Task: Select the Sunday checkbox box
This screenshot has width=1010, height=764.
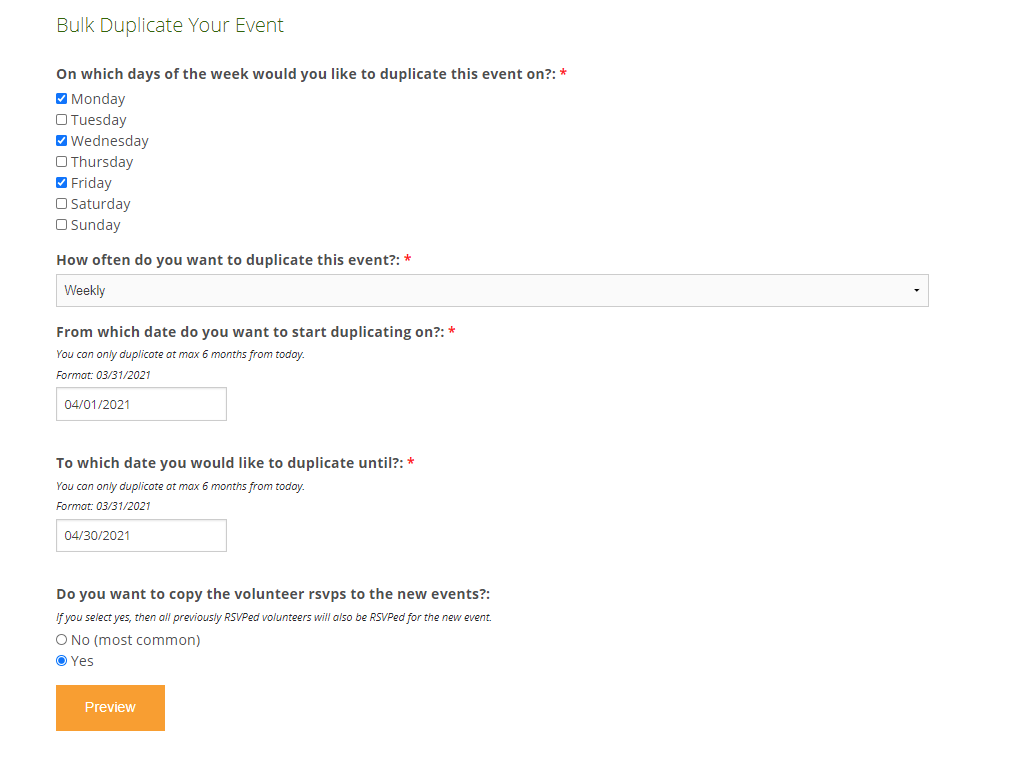Action: (x=62, y=225)
